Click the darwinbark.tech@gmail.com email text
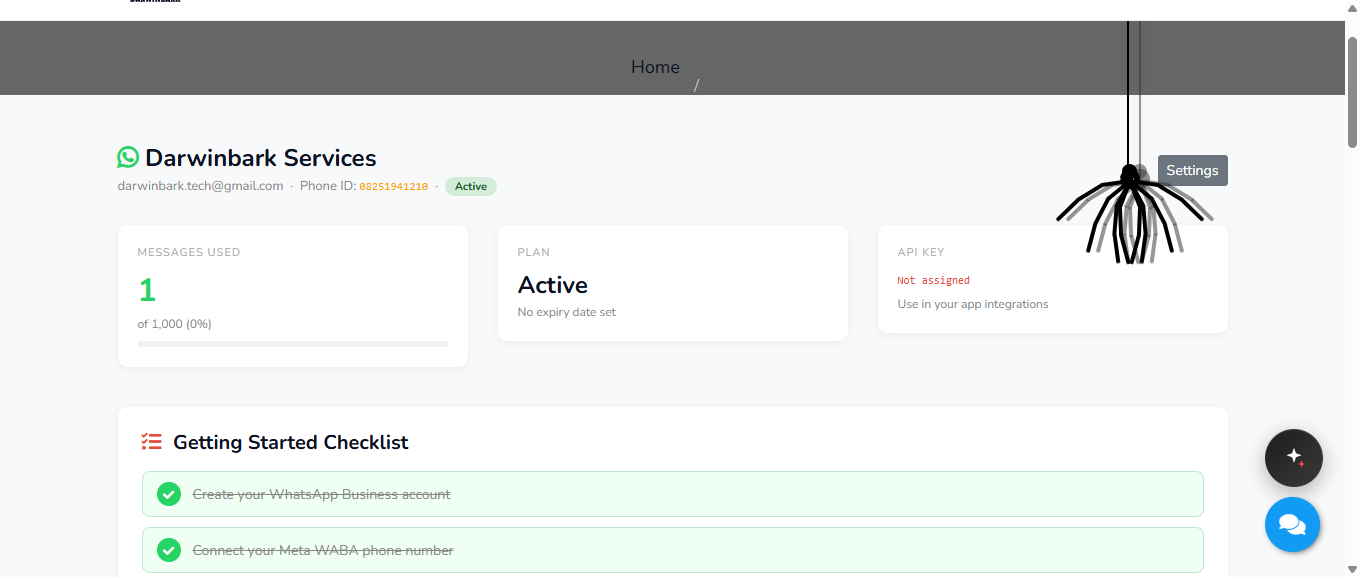Viewport: 1360px width, 577px height. [200, 186]
